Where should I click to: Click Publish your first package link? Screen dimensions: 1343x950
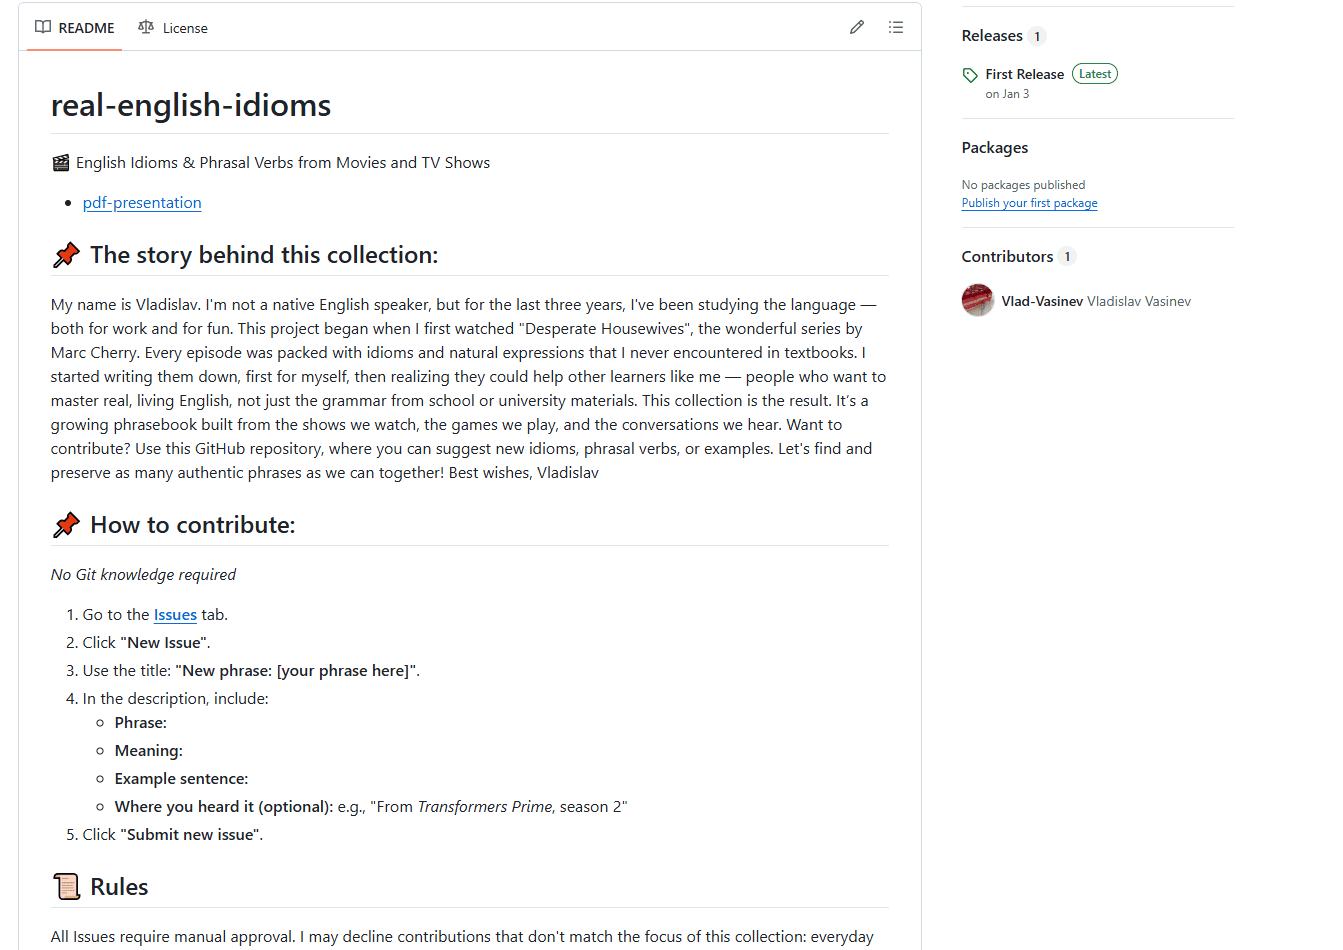click(1029, 203)
